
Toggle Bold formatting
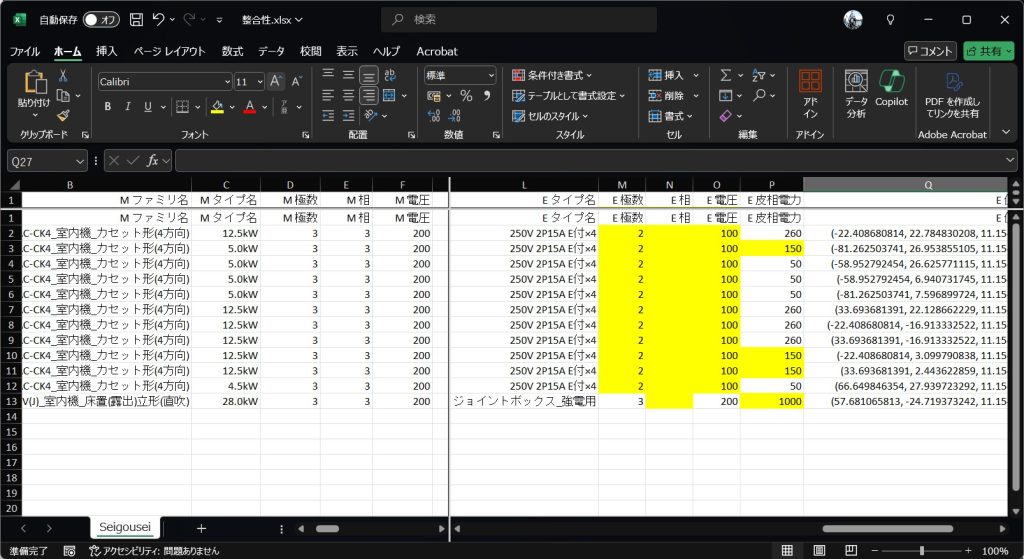click(x=107, y=107)
